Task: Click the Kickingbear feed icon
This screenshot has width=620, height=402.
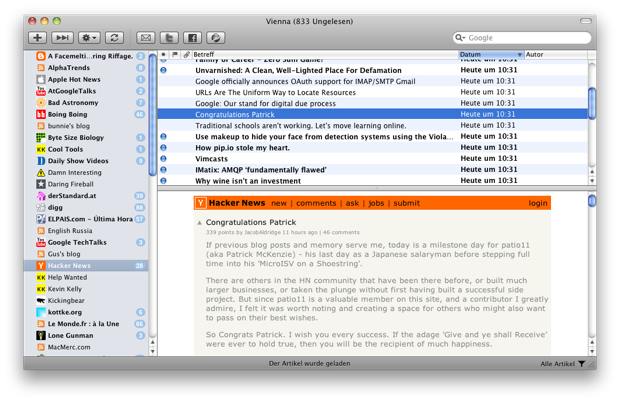Action: [41, 300]
